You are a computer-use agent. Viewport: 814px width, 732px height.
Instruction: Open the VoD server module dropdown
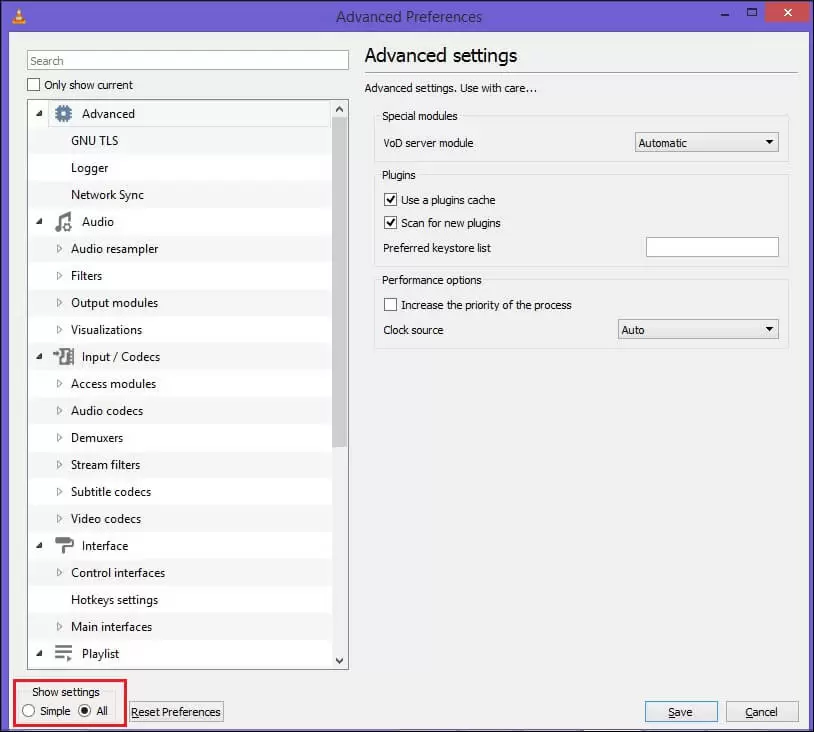[x=707, y=142]
